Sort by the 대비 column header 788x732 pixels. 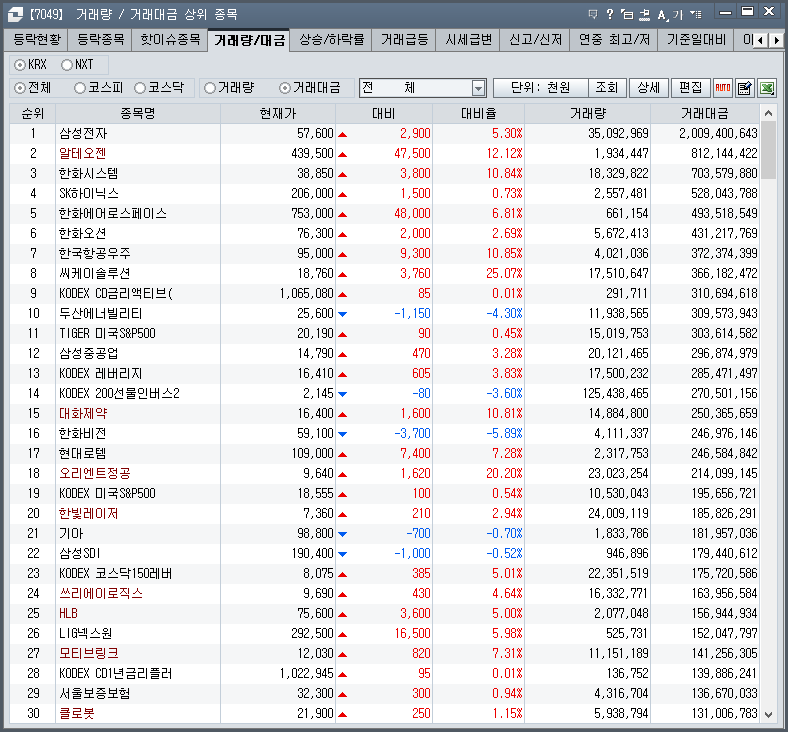[x=384, y=114]
